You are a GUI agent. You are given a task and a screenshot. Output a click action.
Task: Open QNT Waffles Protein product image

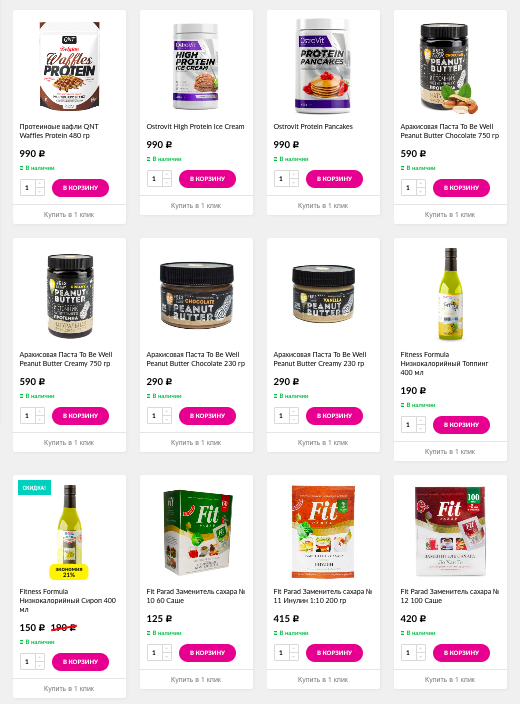point(69,66)
